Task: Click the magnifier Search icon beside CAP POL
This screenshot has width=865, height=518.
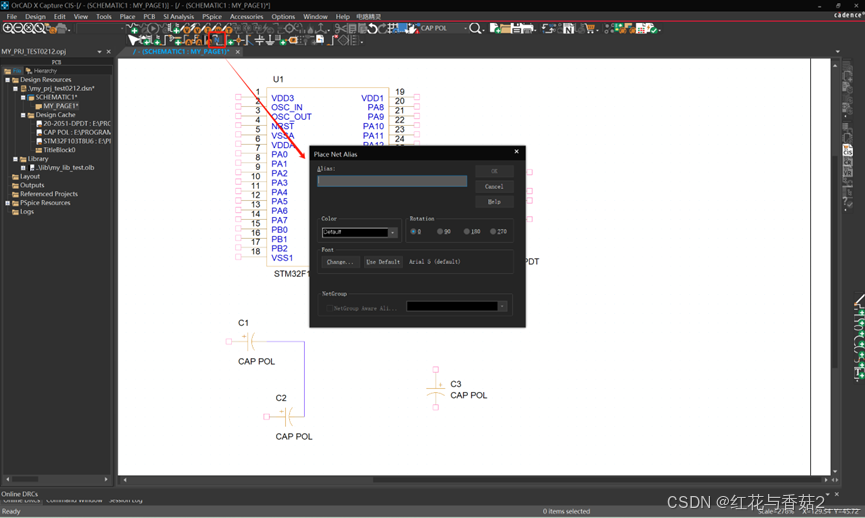Action: pyautogui.click(x=475, y=28)
